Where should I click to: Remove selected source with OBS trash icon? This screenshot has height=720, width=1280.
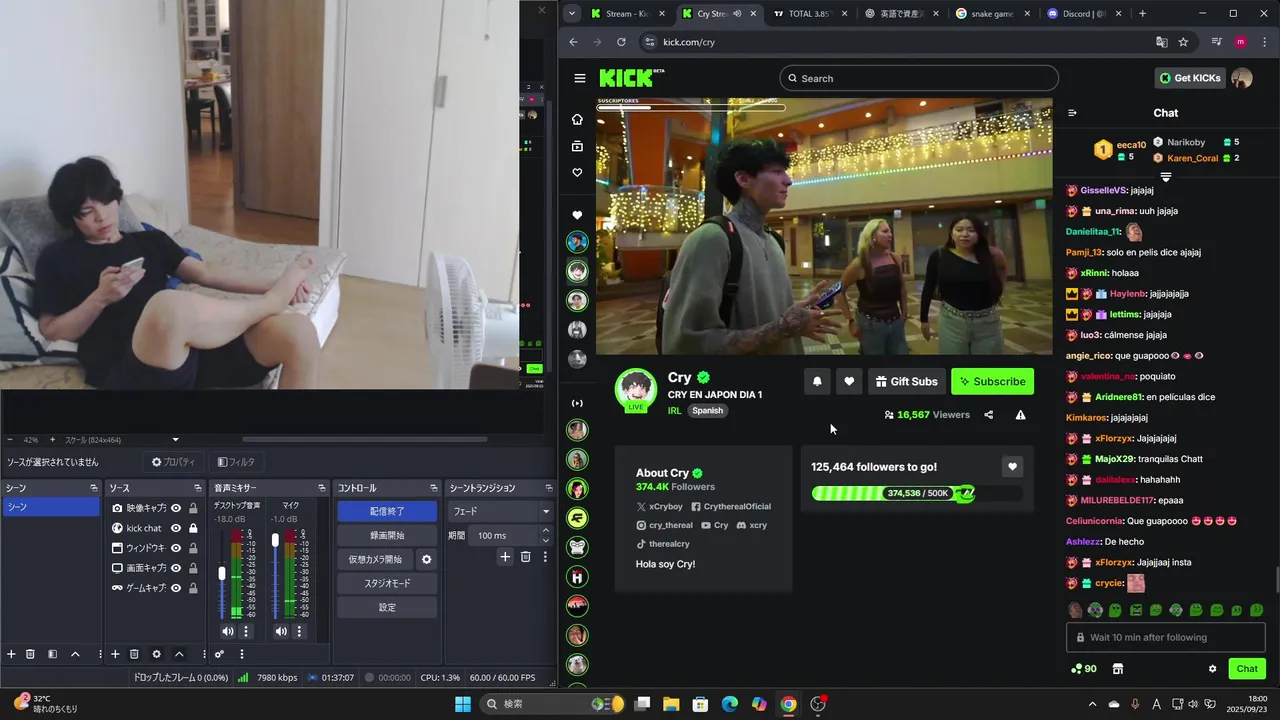134,654
